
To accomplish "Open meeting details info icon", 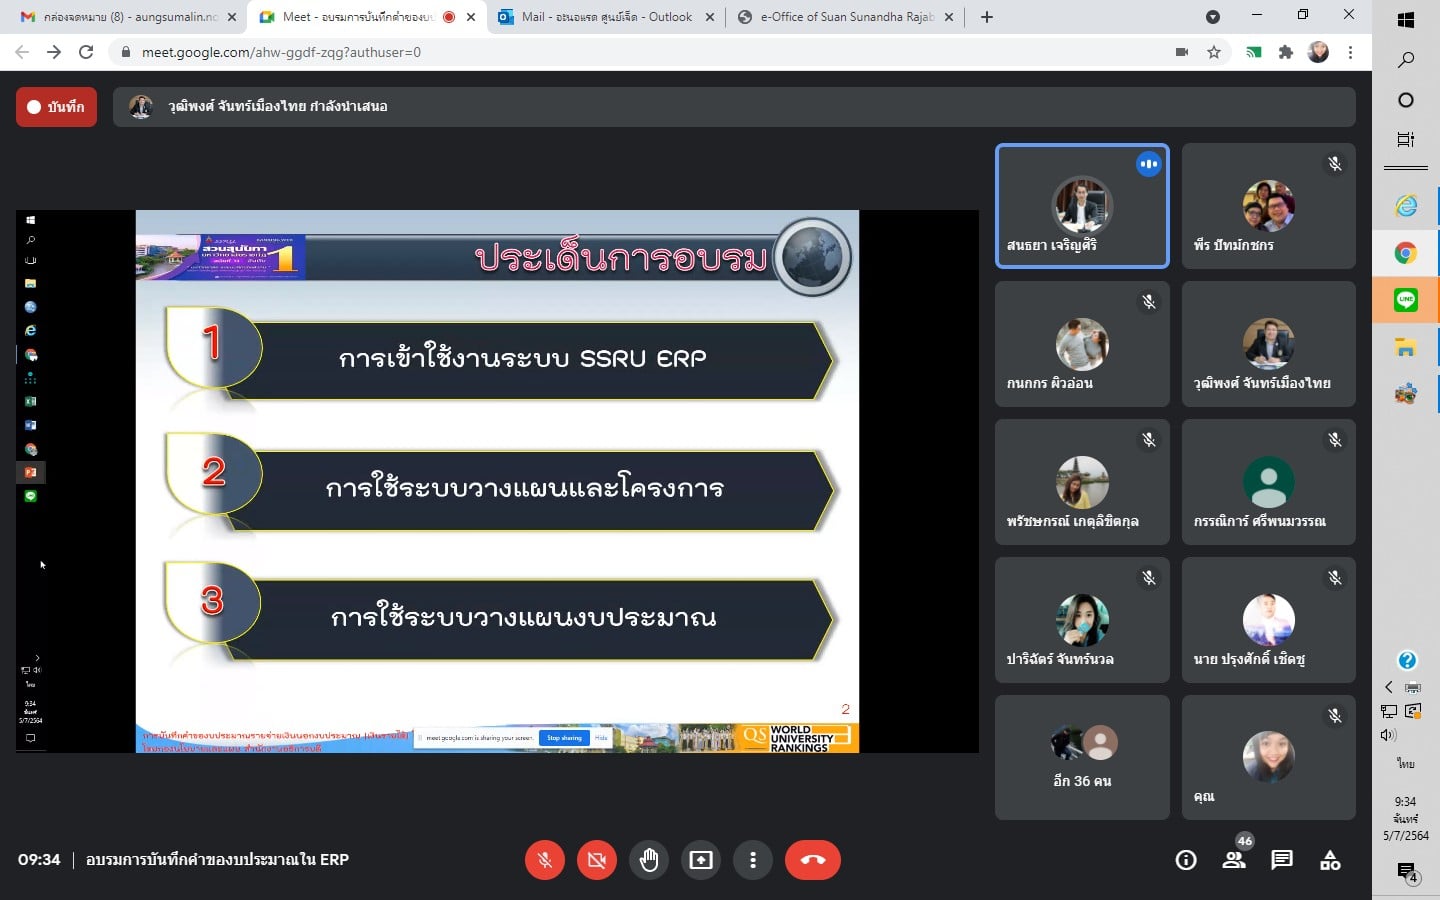I will (1186, 860).
